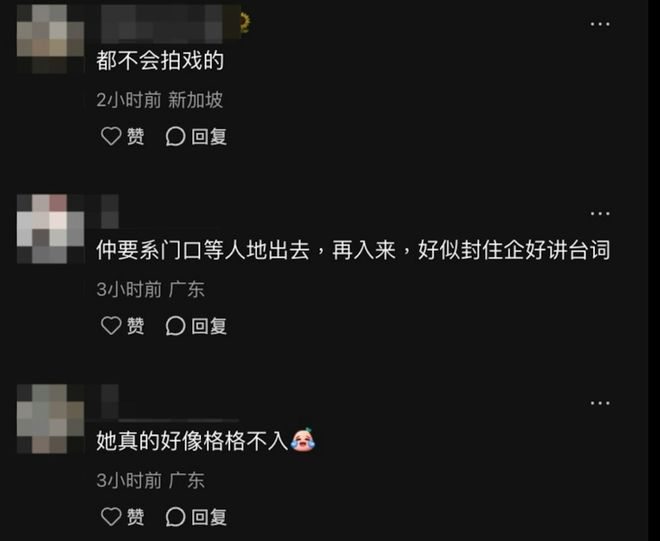660x541 pixels.
Task: Open first commenter's avatar profile
Action: click(50, 39)
